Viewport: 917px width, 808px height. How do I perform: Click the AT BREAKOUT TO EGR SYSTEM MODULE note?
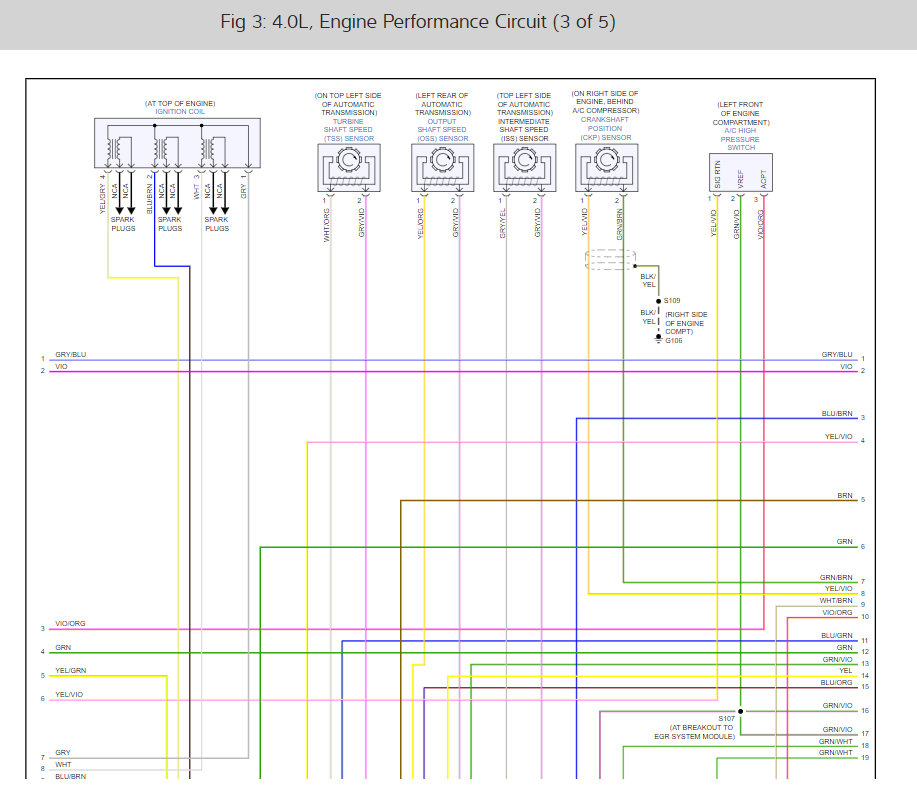tap(694, 732)
